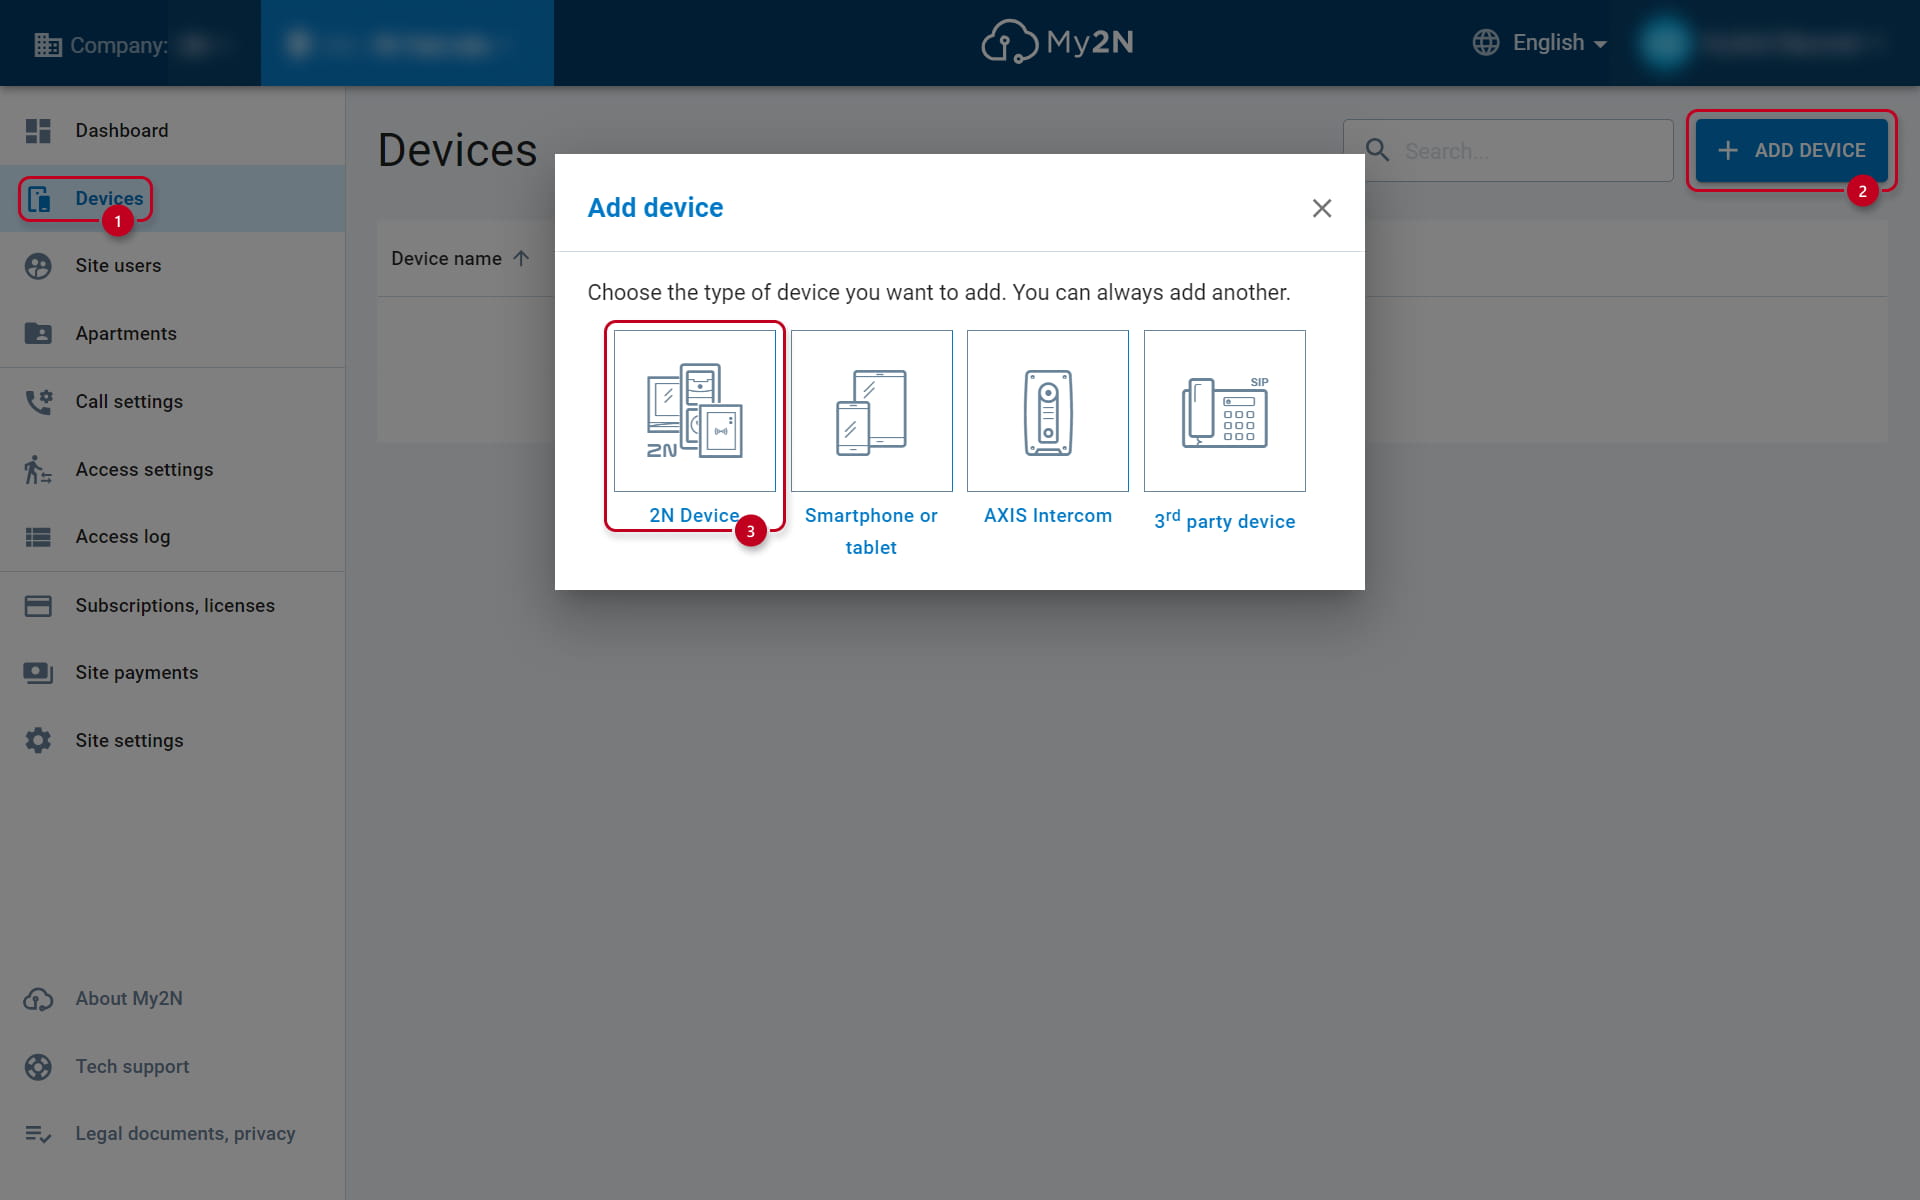Click the Company building icon
This screenshot has width=1920, height=1200.
pos(47,45)
